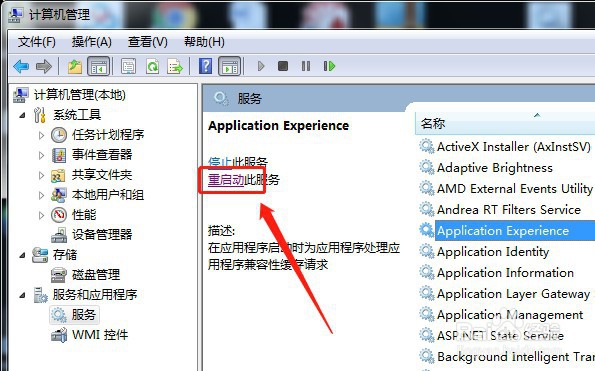Sort by the 名称 column header
Image resolution: width=595 pixels, height=371 pixels.
[x=505, y=124]
